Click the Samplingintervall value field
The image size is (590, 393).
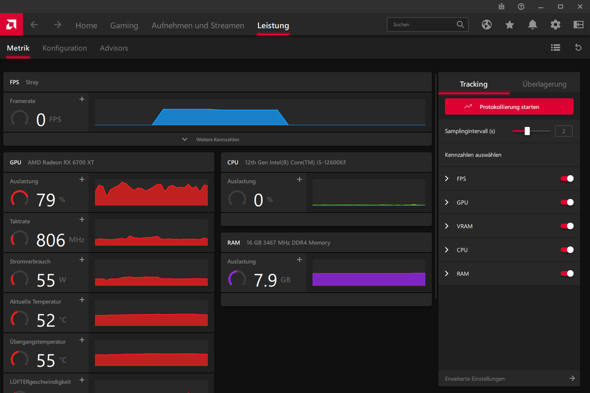(563, 131)
